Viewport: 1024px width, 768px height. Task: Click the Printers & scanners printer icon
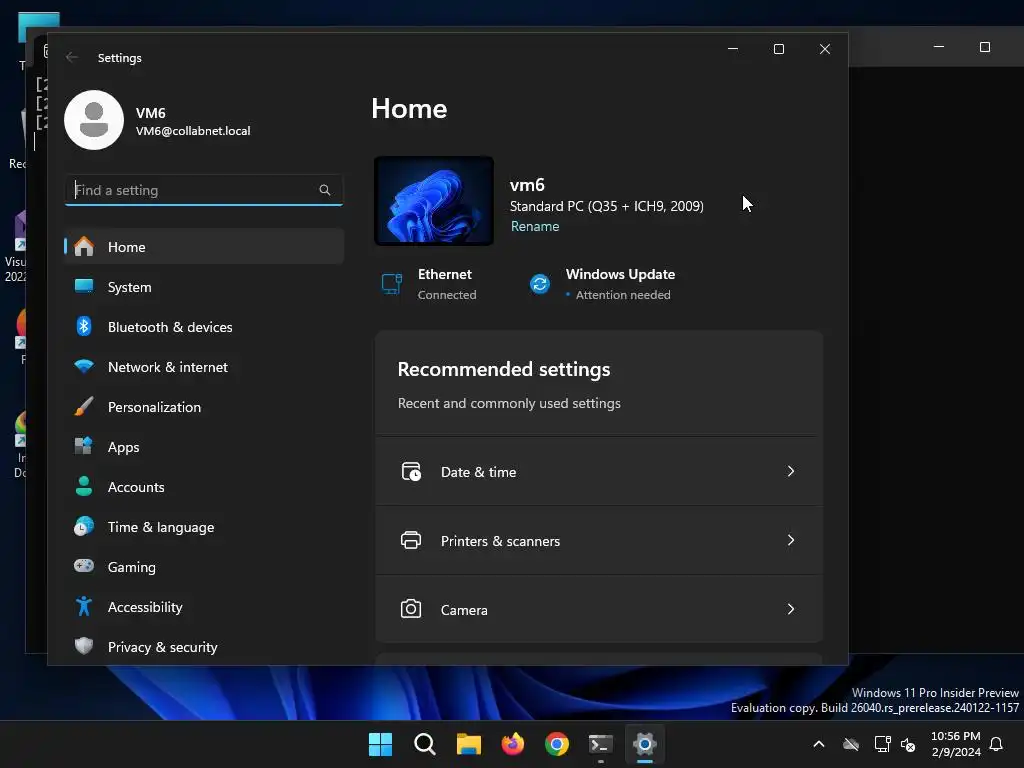(411, 541)
